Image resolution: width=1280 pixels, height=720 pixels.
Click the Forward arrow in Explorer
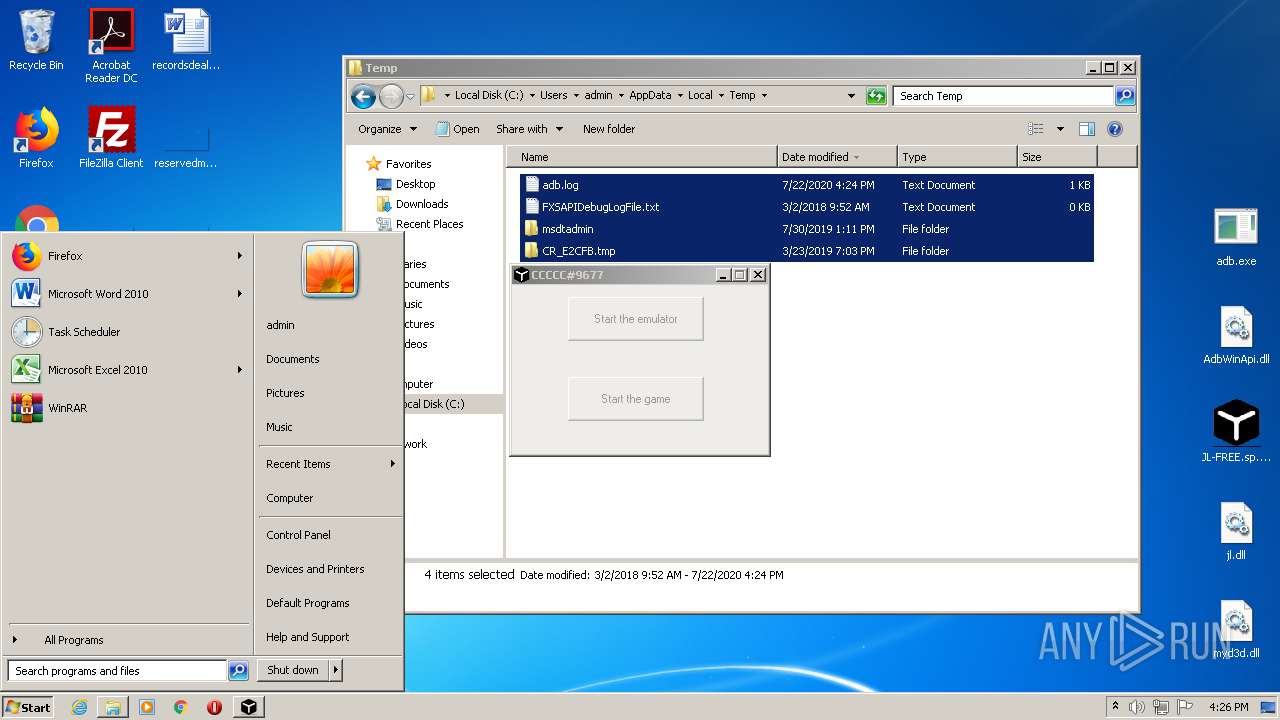click(x=391, y=96)
